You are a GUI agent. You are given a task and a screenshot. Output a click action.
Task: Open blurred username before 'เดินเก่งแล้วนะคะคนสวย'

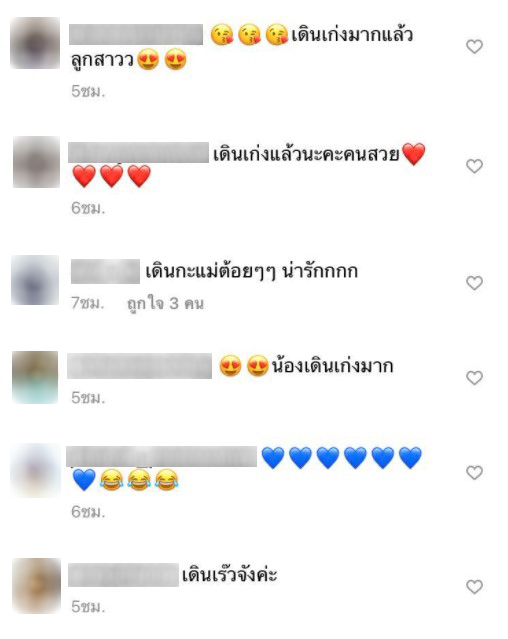(x=139, y=153)
